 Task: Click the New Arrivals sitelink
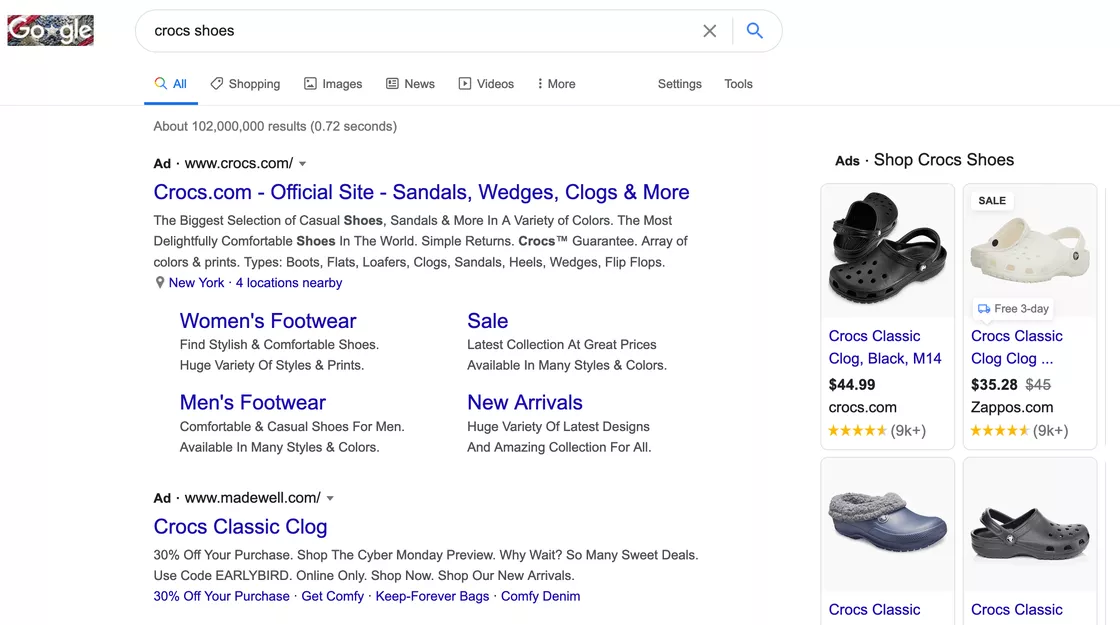tap(524, 403)
